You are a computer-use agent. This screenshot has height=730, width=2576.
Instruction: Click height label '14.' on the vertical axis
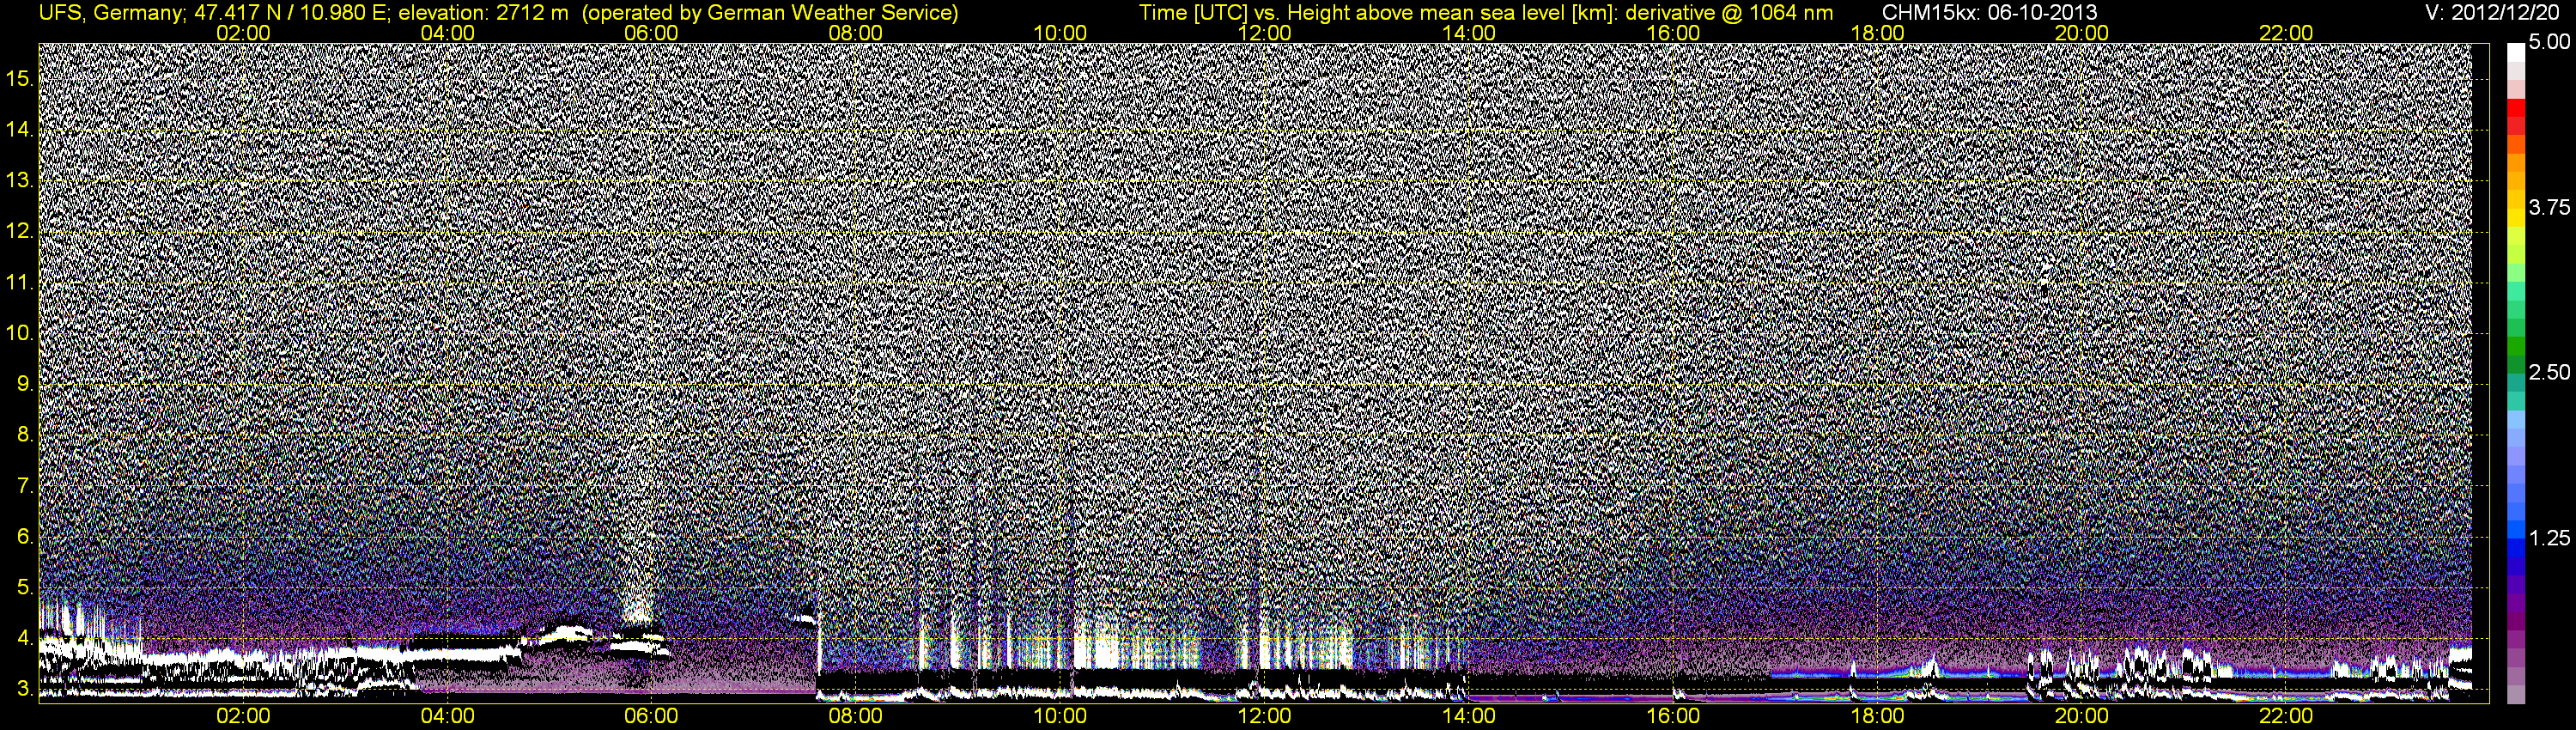[x=20, y=129]
